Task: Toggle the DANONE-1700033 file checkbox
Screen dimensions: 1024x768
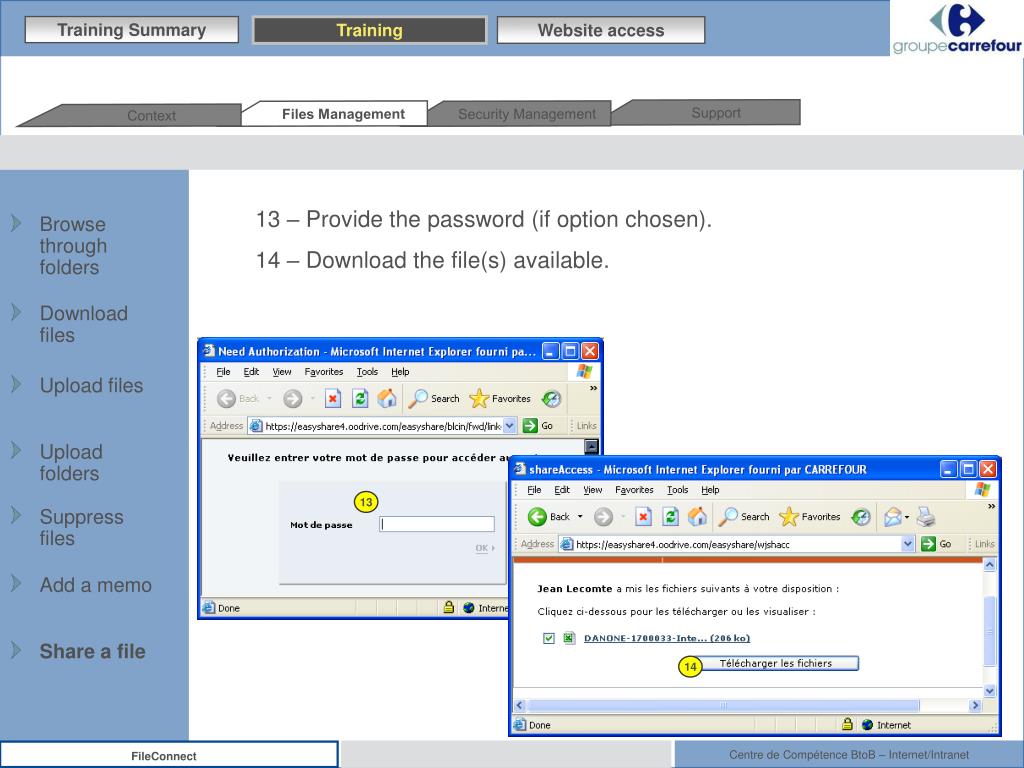Action: click(x=548, y=638)
